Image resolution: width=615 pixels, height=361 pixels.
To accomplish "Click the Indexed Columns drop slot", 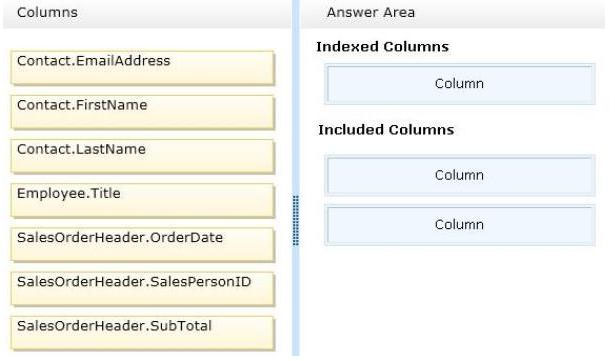I will pos(460,84).
